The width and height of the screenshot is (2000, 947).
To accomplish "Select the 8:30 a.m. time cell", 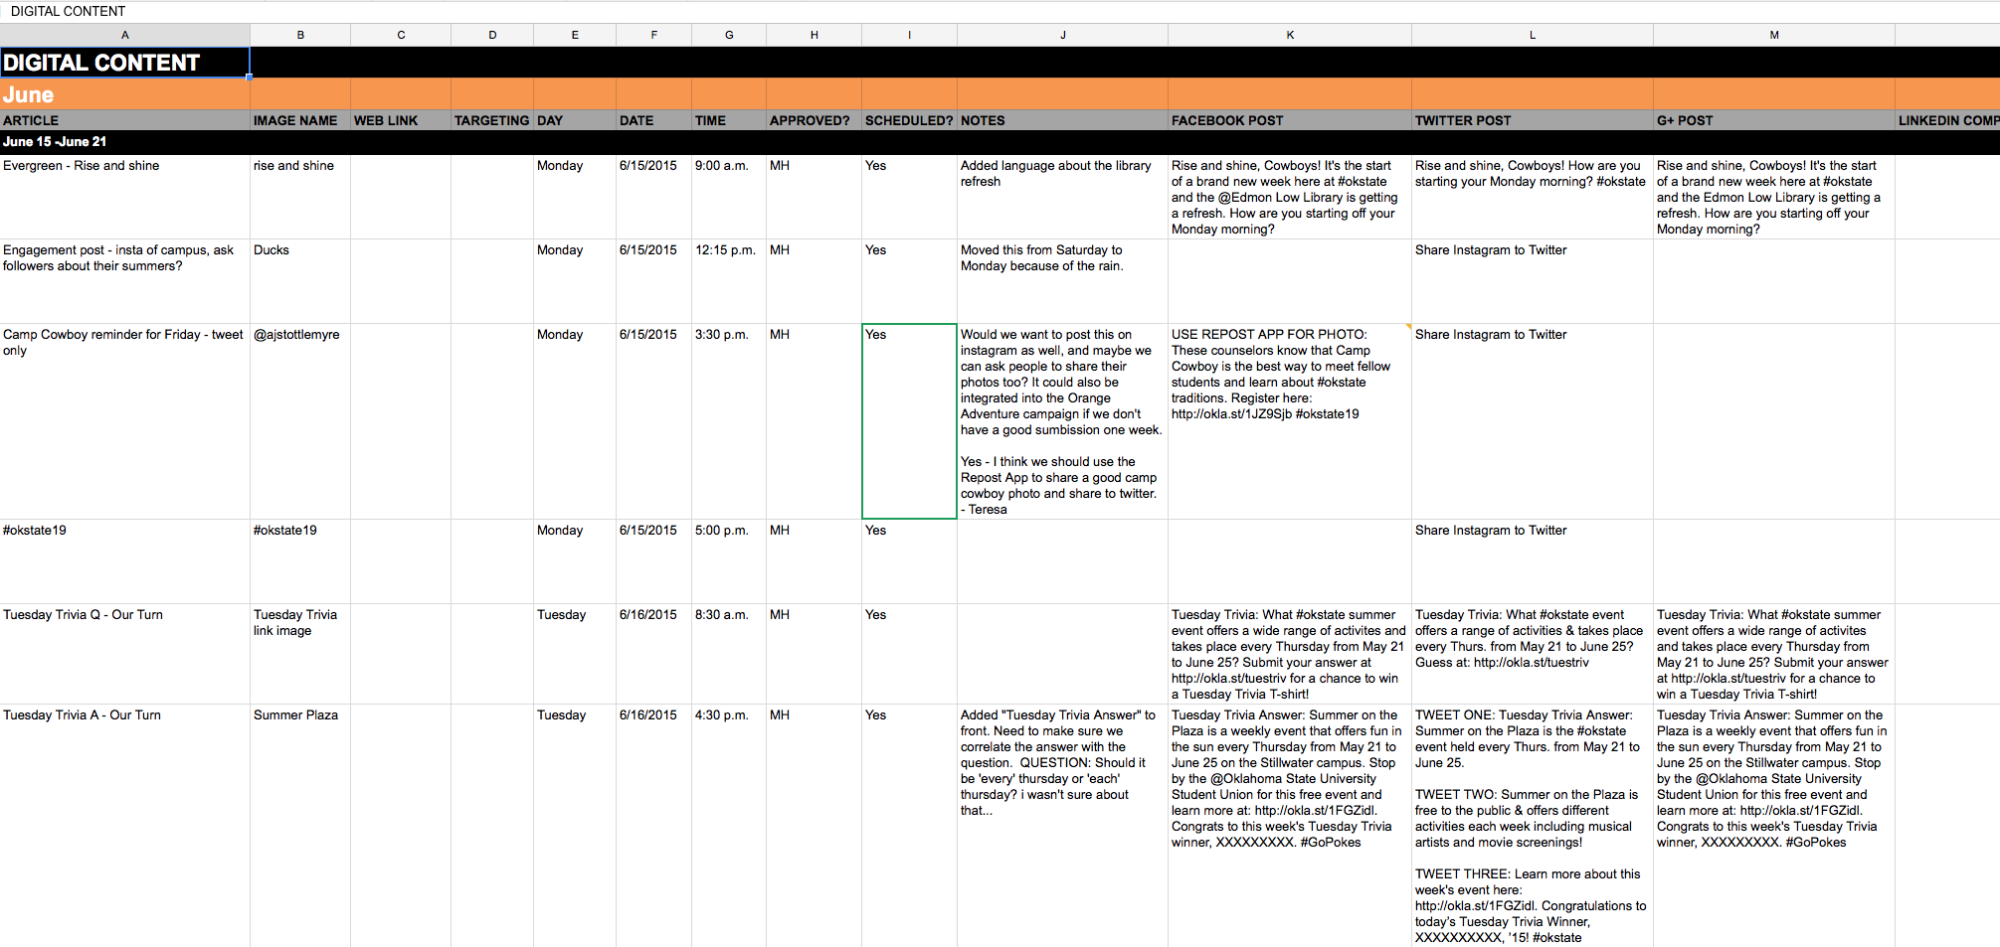I will (729, 654).
